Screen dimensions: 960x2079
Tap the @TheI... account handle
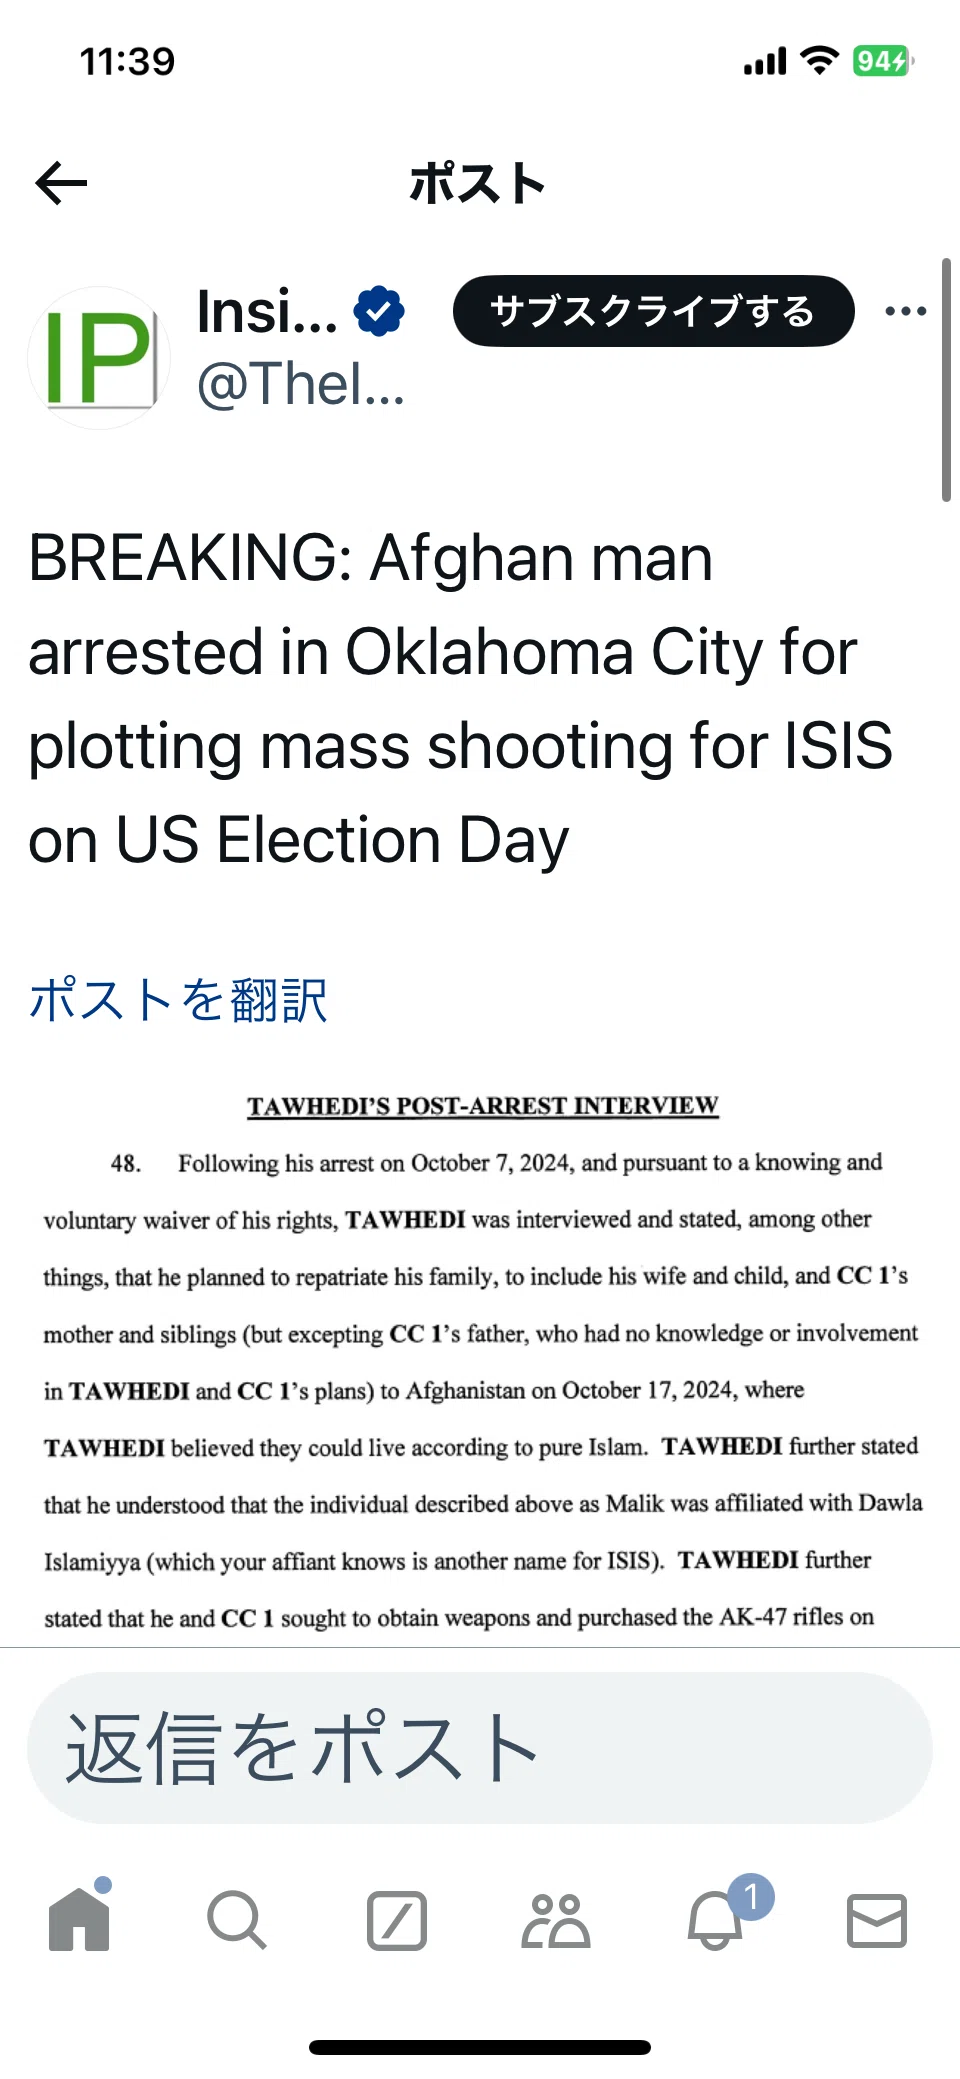tap(301, 384)
